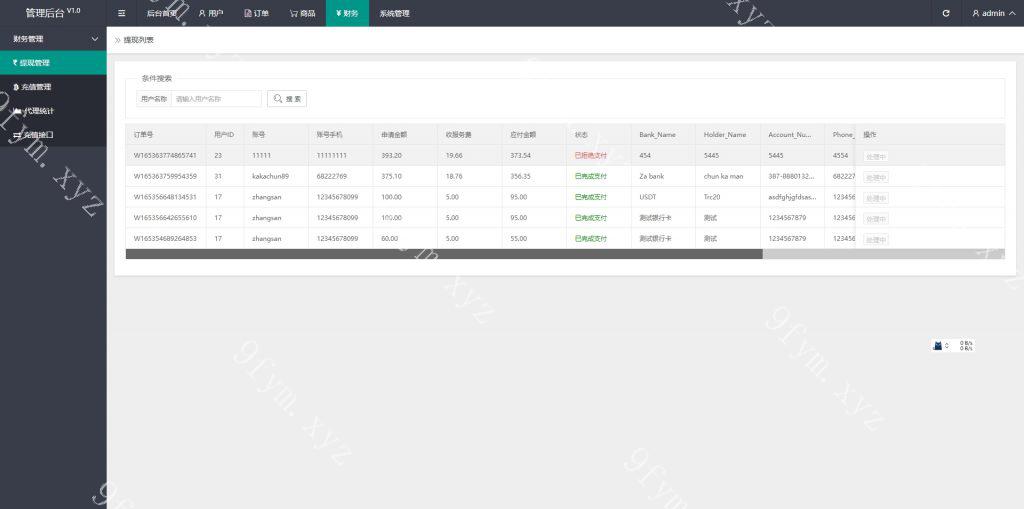Click order number W165363759954359
The width and height of the screenshot is (1024, 509).
[x=165, y=176]
